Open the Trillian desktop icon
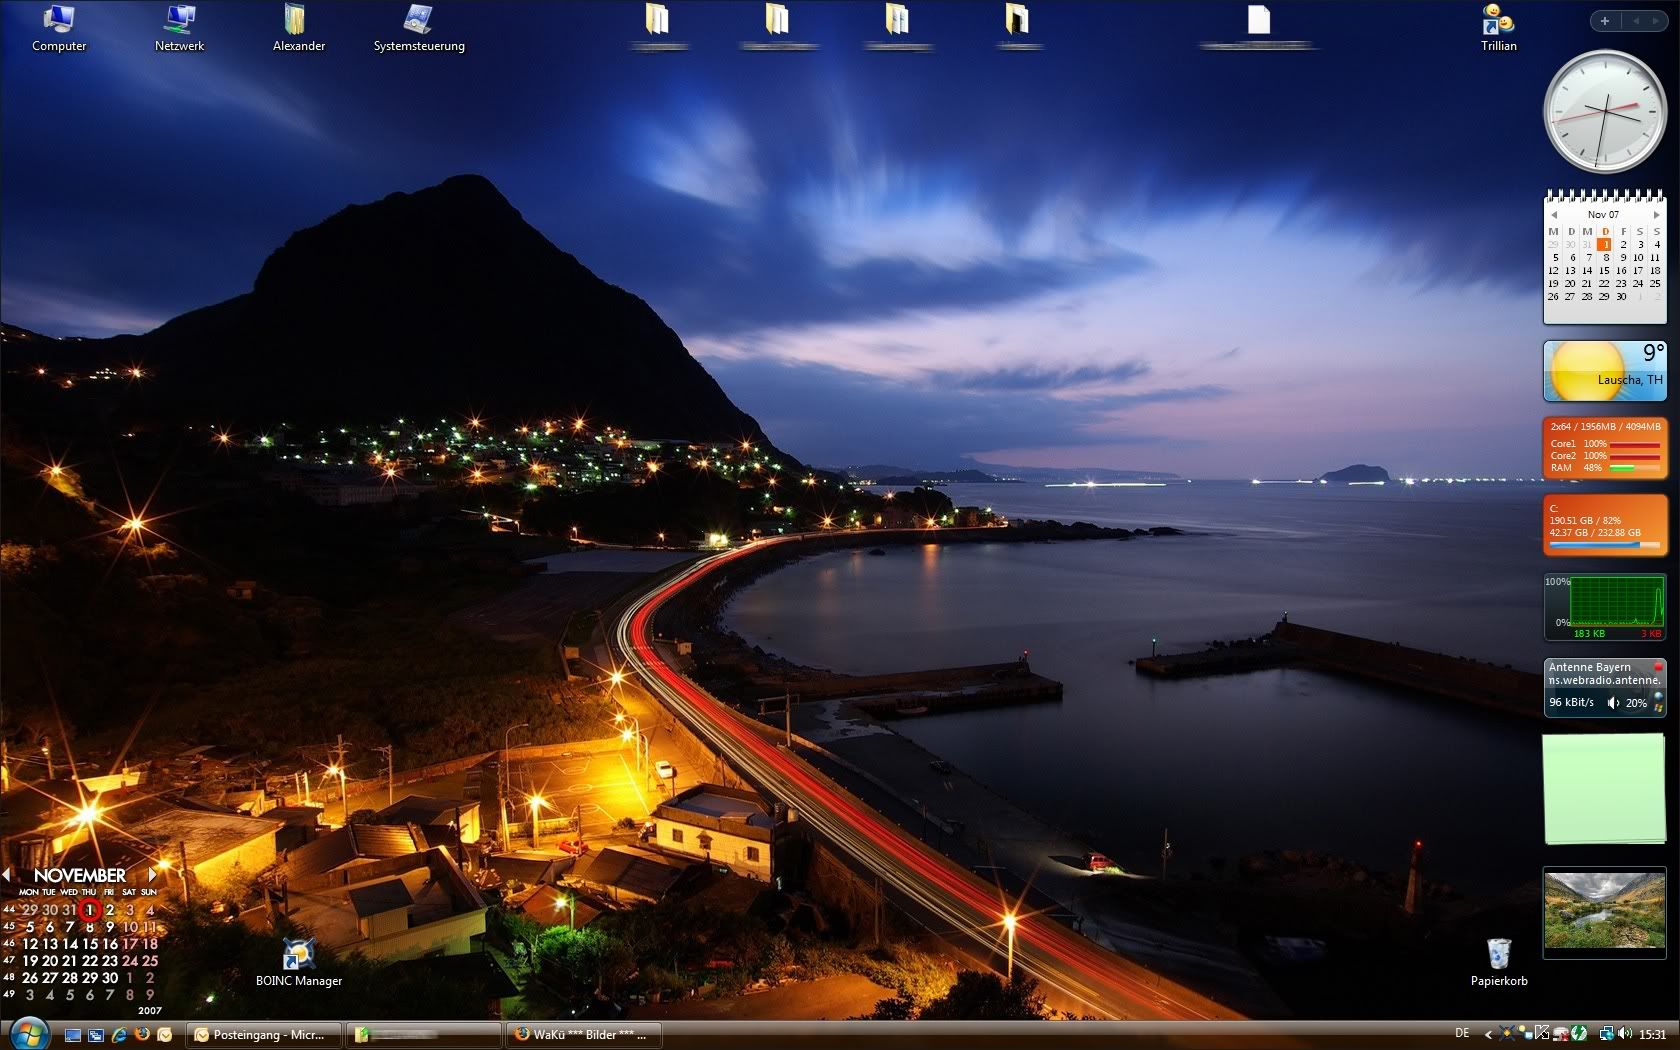 point(1498,20)
